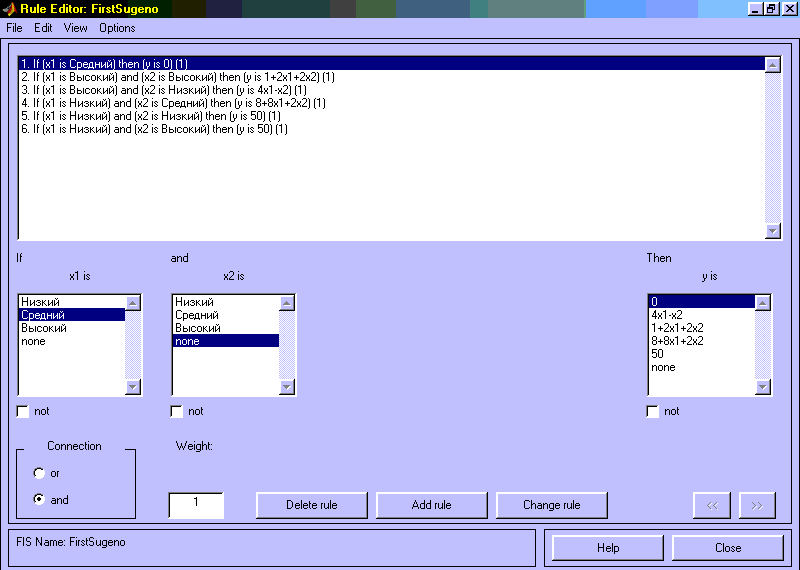Click the Add rule button

[x=431, y=505]
